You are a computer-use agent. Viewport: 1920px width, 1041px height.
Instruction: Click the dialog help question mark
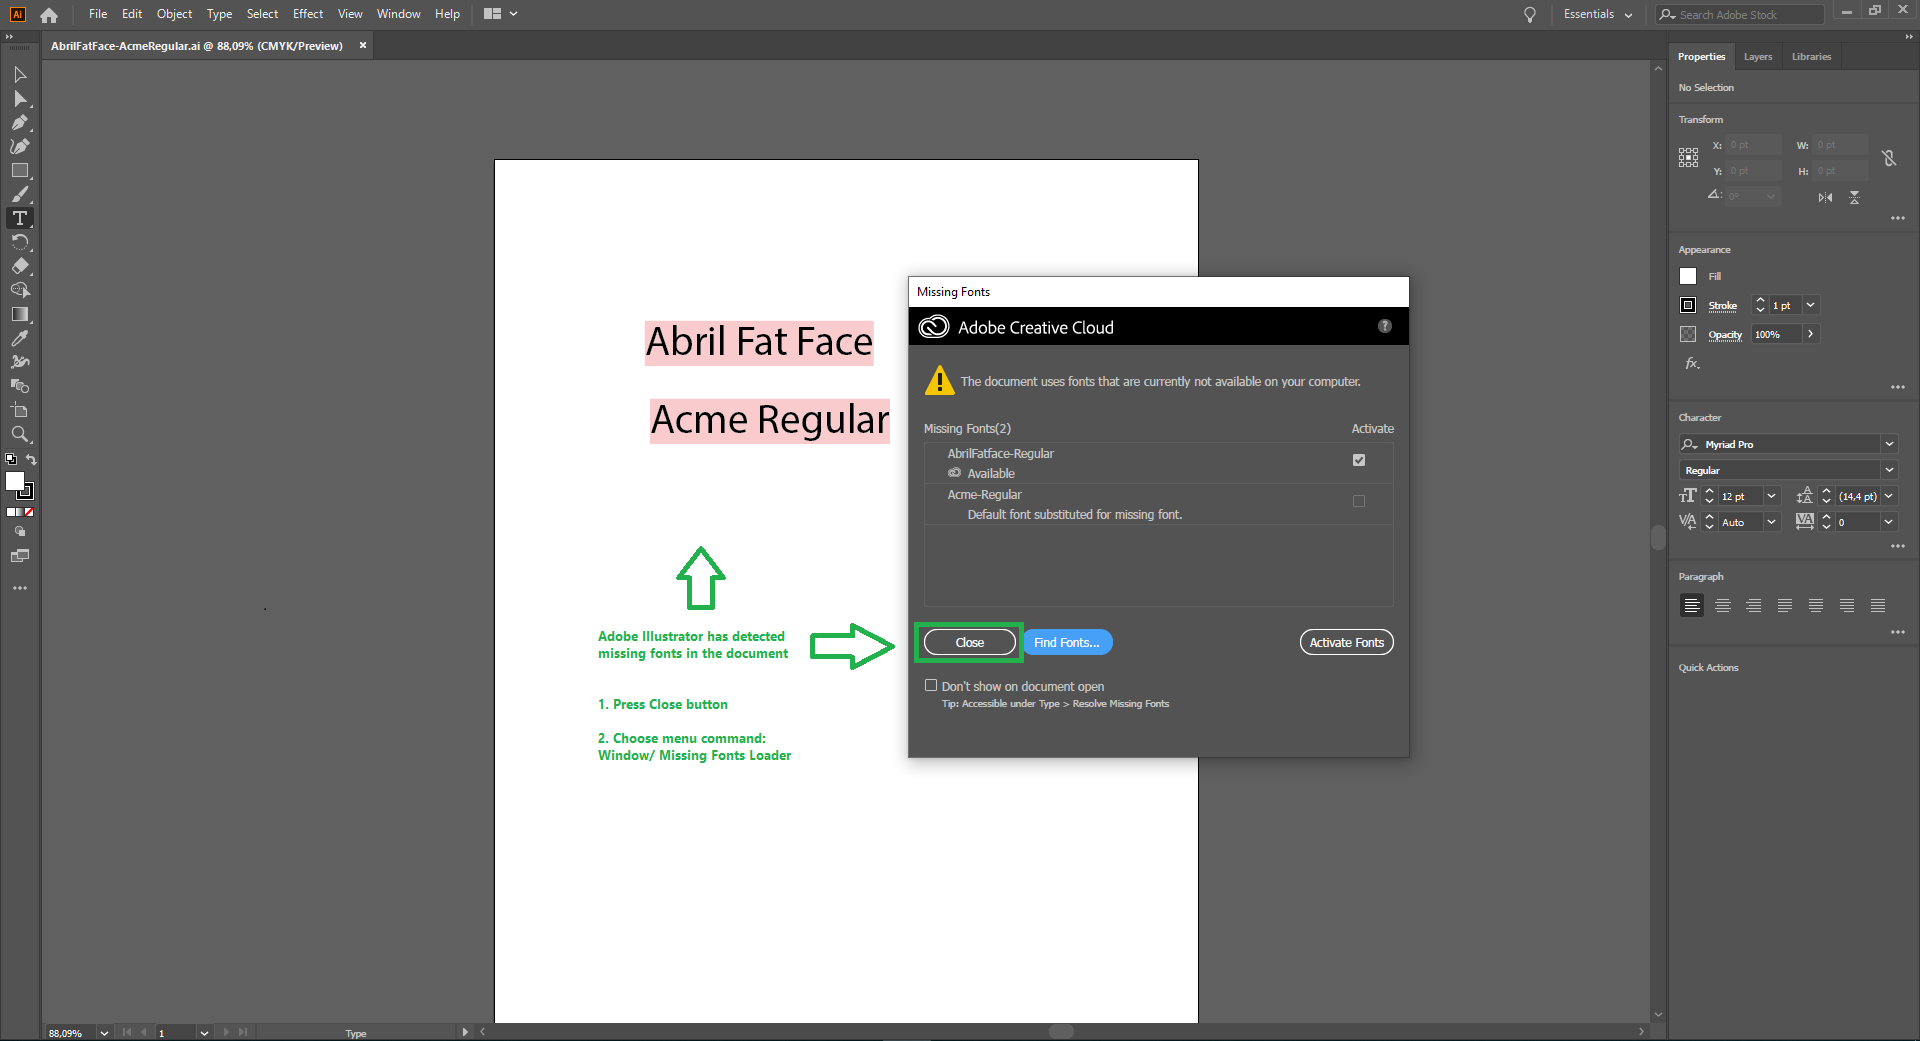[1385, 326]
